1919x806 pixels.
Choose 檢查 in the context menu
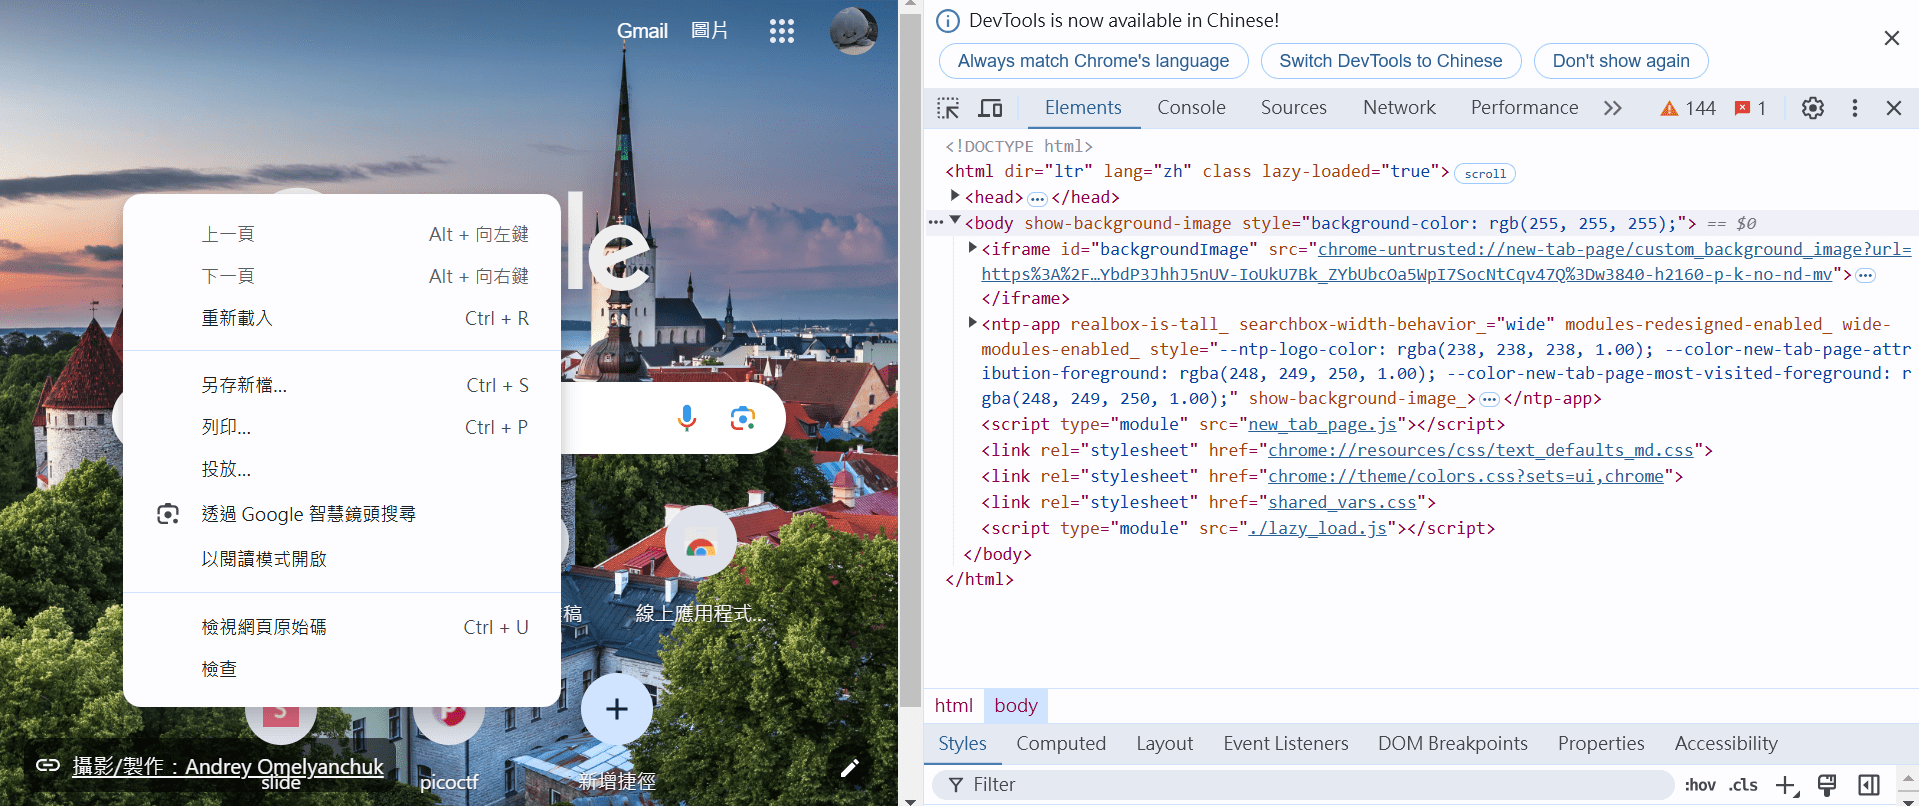pyautogui.click(x=342, y=669)
